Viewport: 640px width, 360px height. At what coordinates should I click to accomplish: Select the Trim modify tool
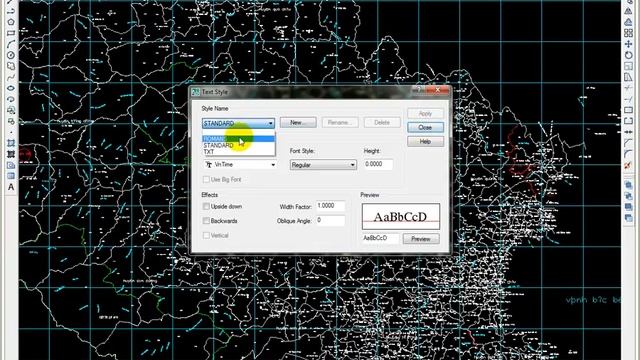tap(629, 88)
